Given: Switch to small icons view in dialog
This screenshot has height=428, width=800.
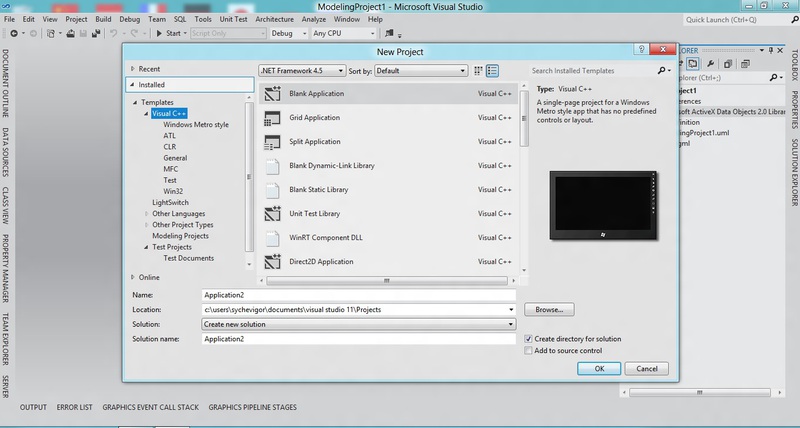Looking at the screenshot, I should pos(478,71).
